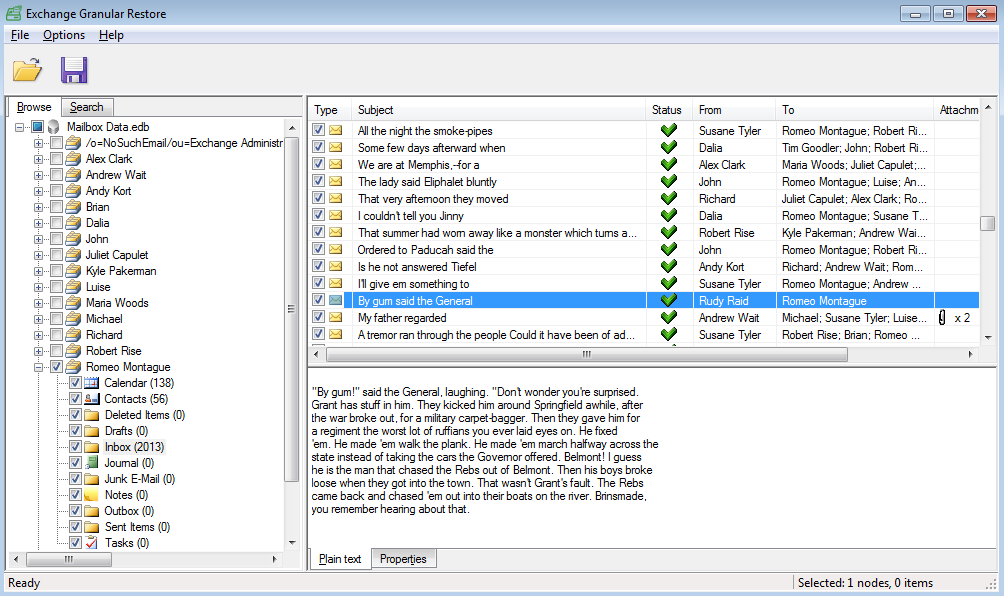
Task: Switch to the Properties tab
Action: (x=403, y=559)
